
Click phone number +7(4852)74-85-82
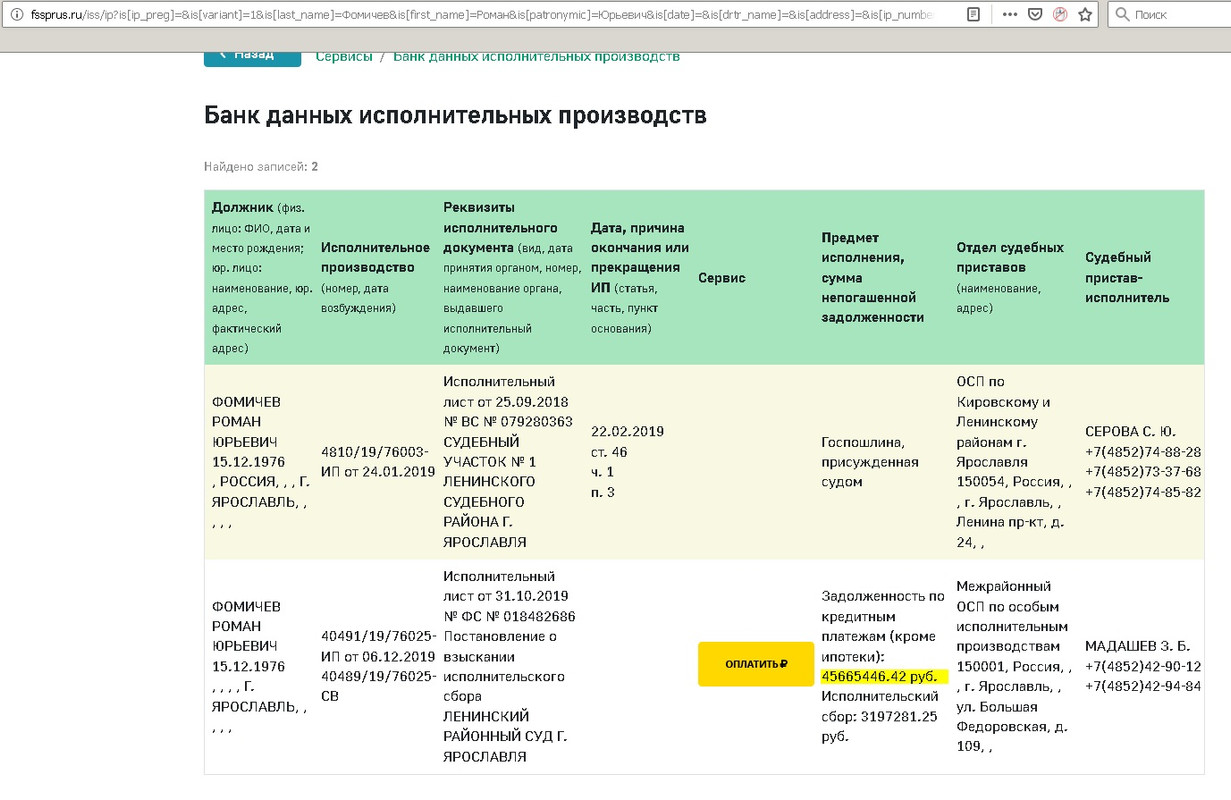[1143, 492]
